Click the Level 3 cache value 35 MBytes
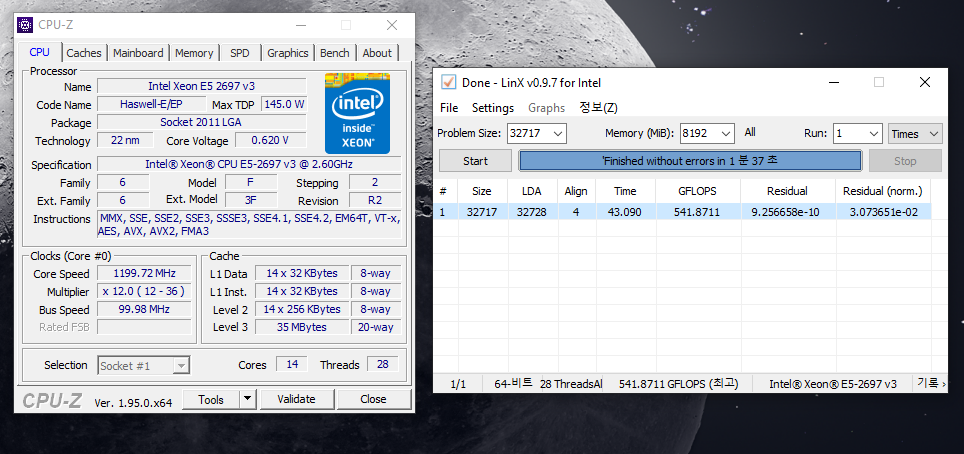Viewport: 964px width, 454px height. point(301,327)
